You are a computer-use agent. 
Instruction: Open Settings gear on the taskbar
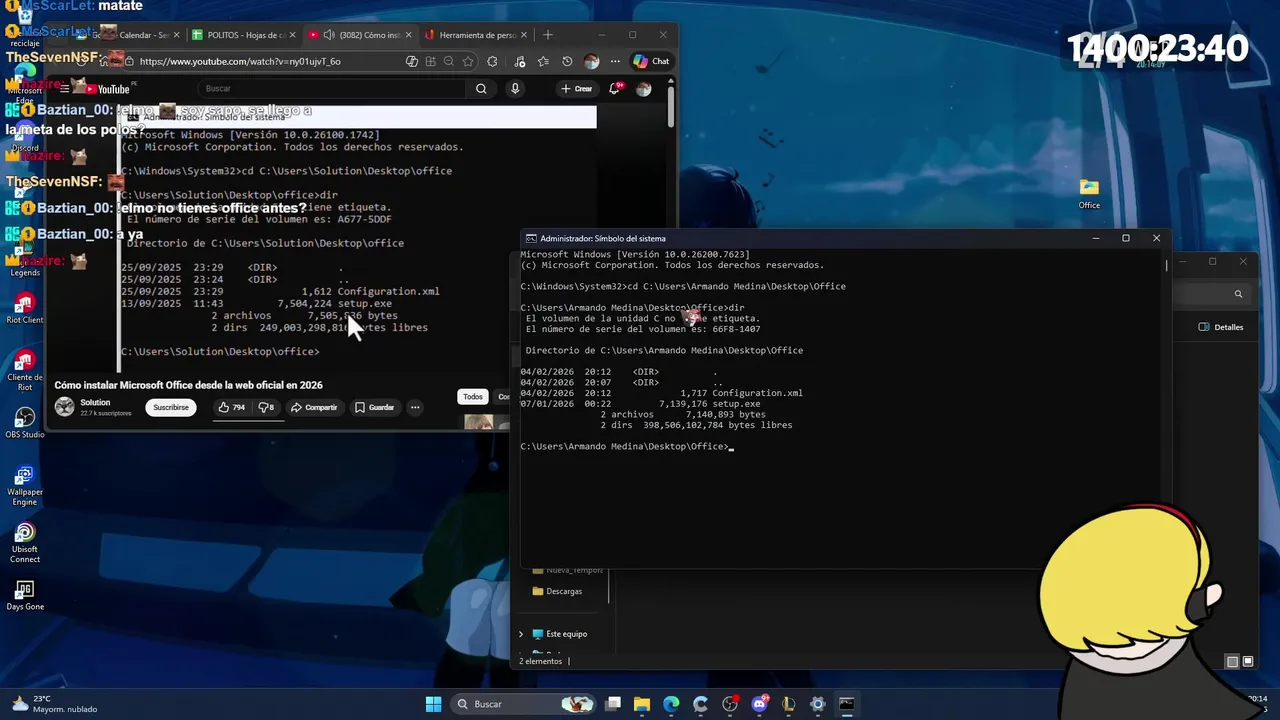(x=817, y=704)
